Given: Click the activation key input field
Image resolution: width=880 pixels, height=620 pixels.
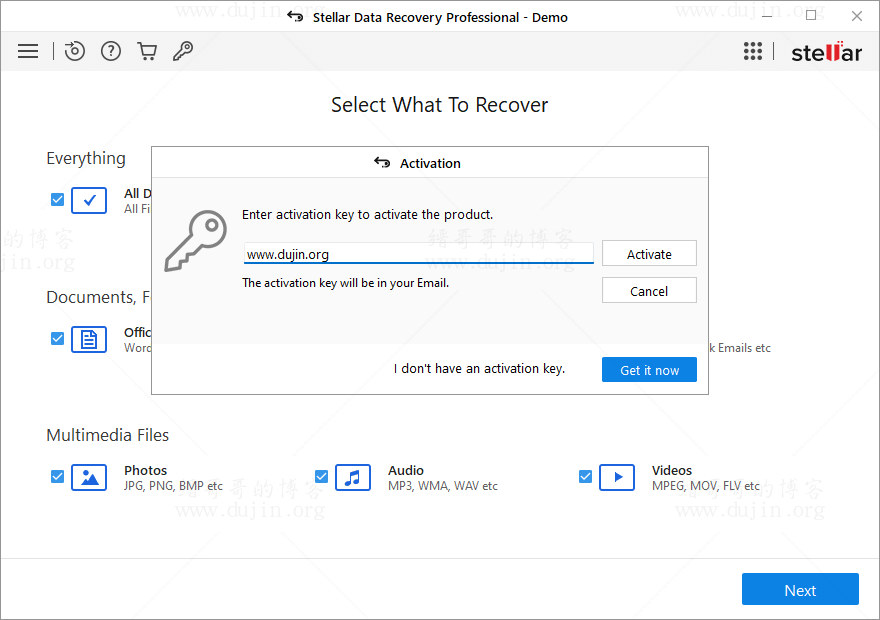Looking at the screenshot, I should (419, 254).
